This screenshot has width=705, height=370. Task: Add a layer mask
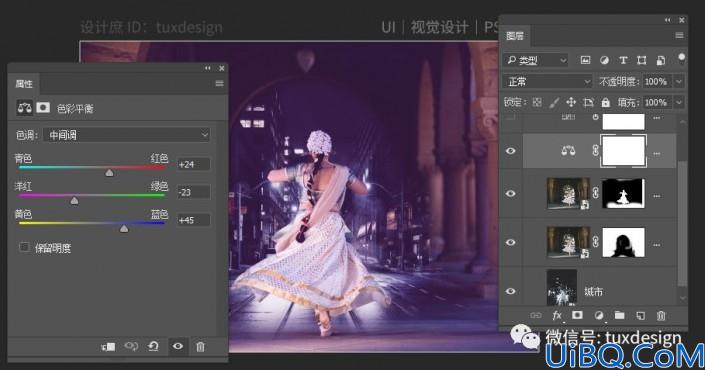tap(577, 315)
